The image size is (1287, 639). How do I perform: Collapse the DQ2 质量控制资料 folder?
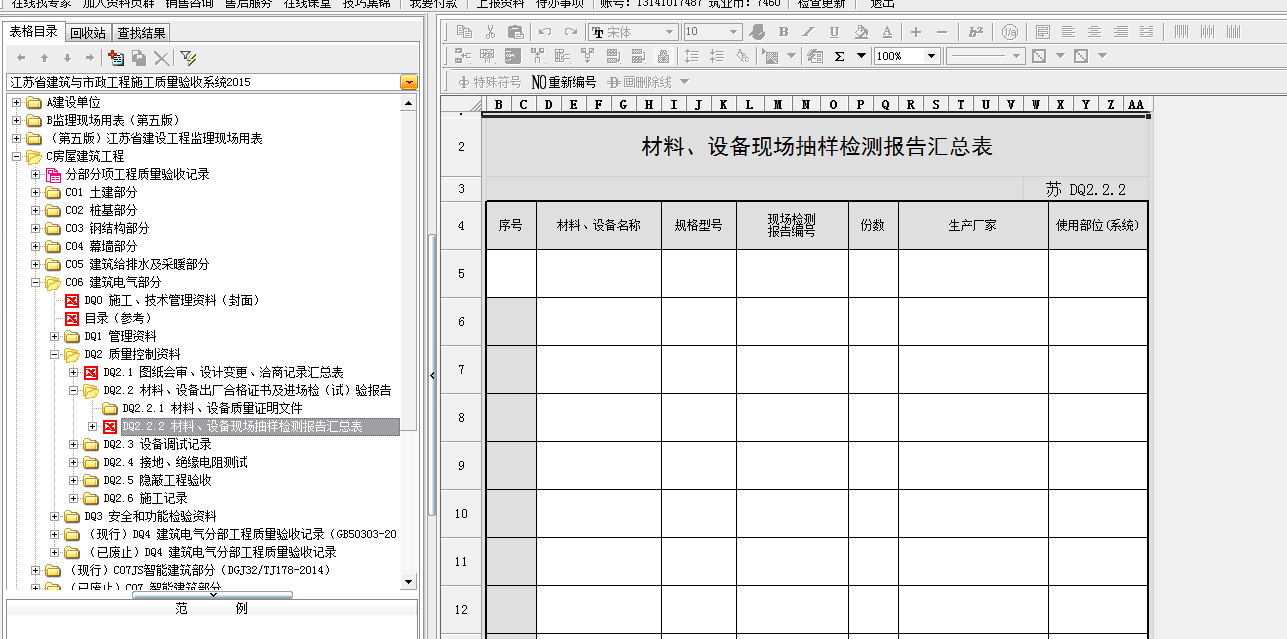pos(55,354)
